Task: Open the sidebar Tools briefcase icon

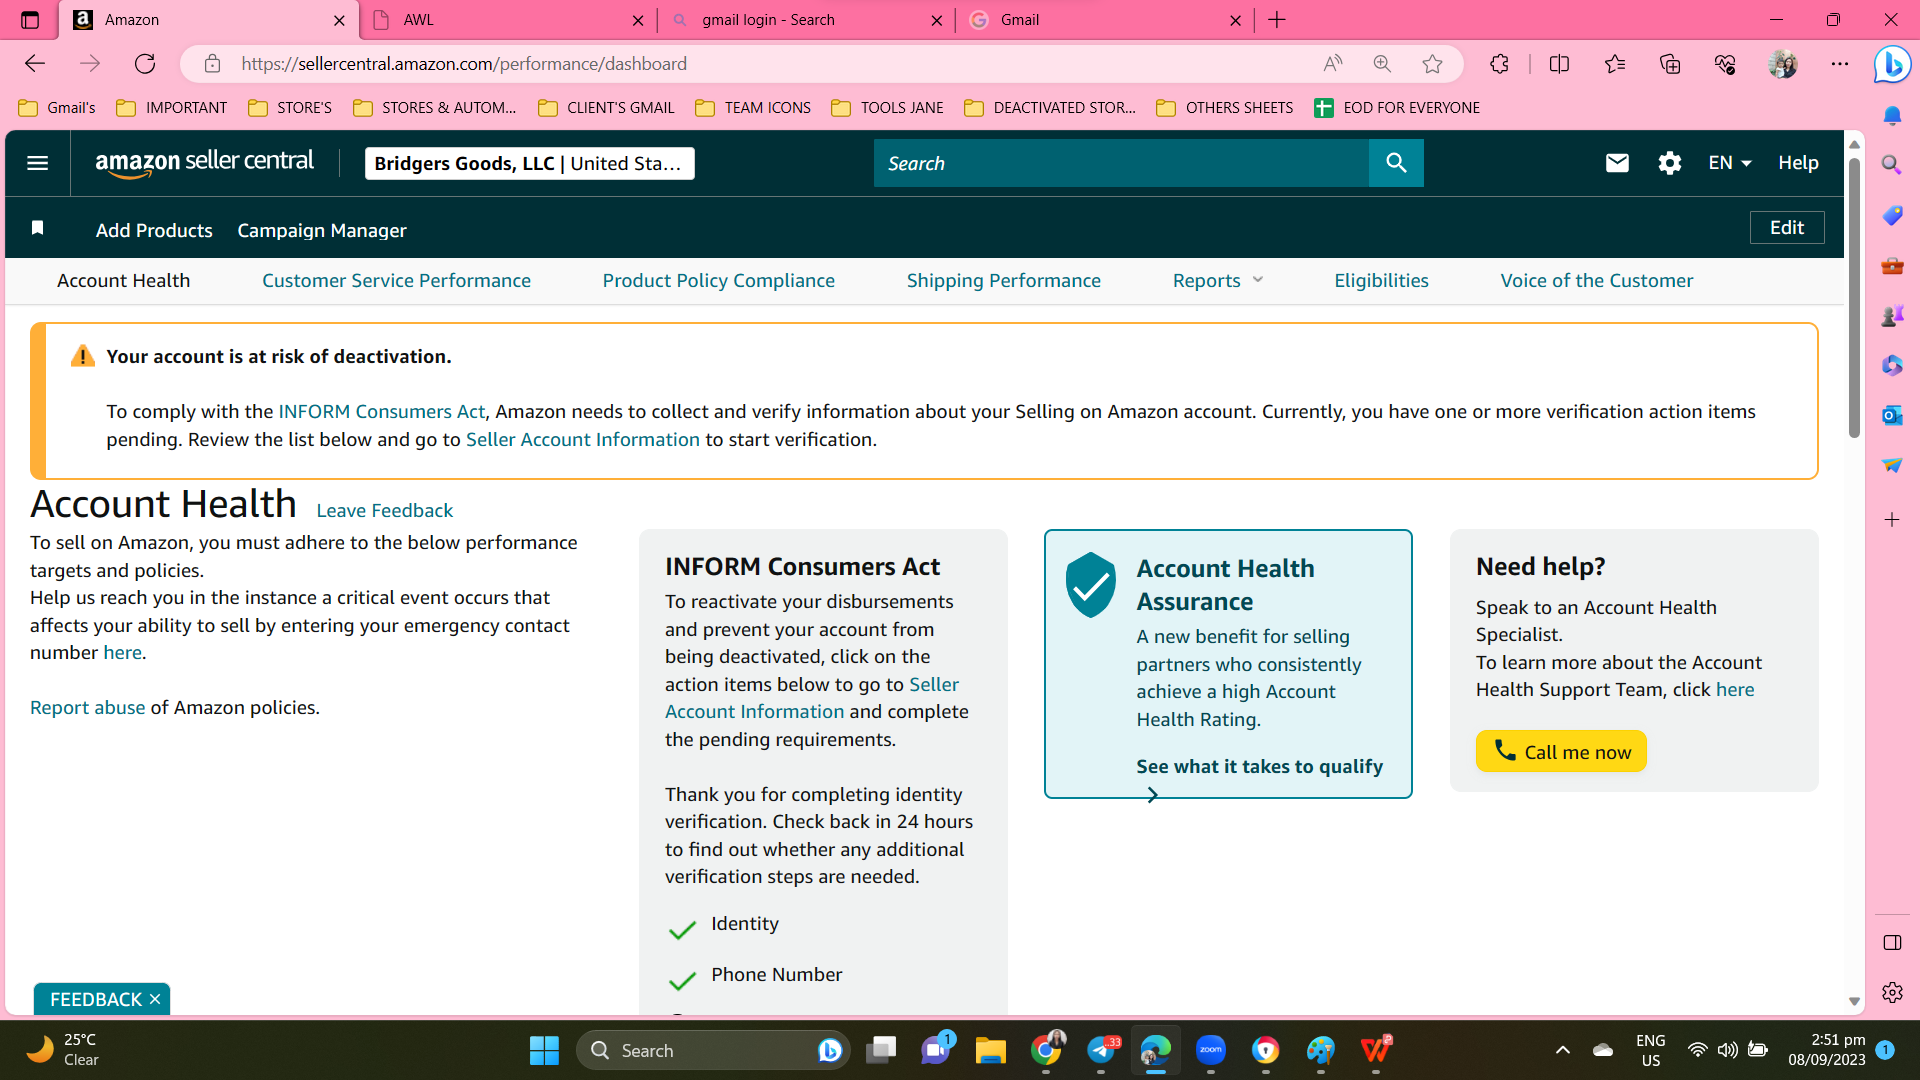Action: 1892,266
